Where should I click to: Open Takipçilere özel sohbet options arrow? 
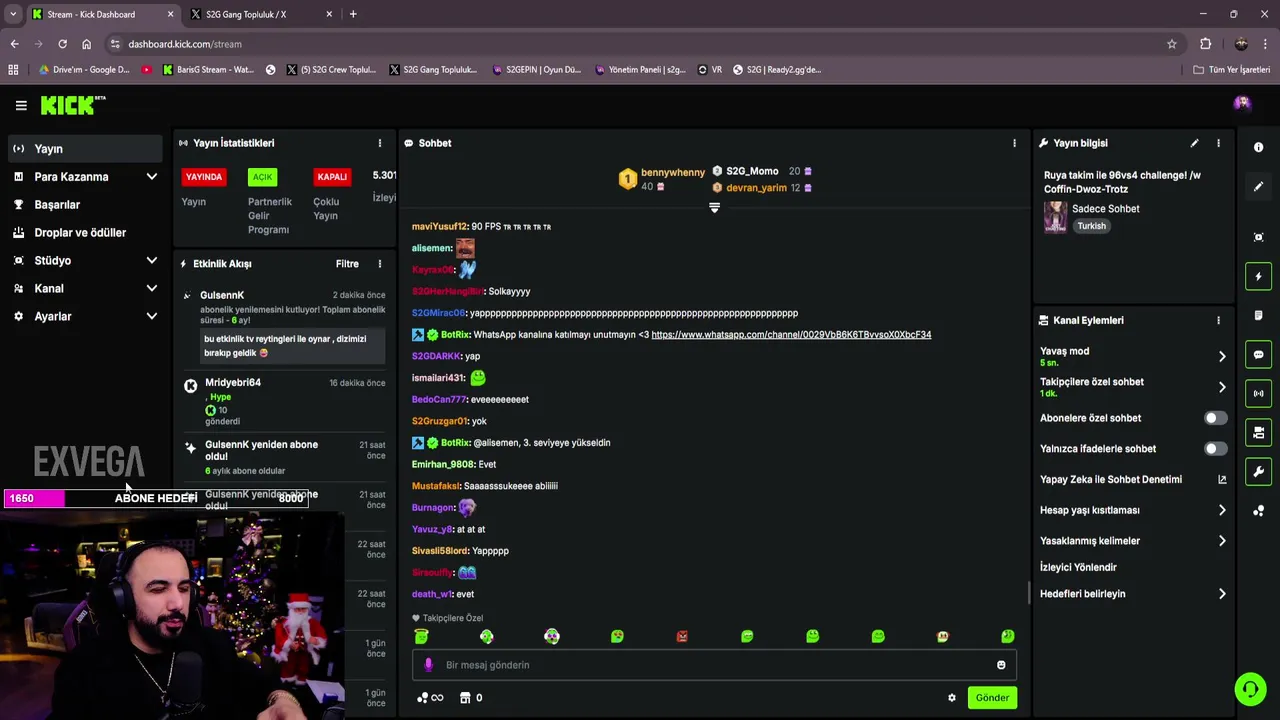(1222, 387)
